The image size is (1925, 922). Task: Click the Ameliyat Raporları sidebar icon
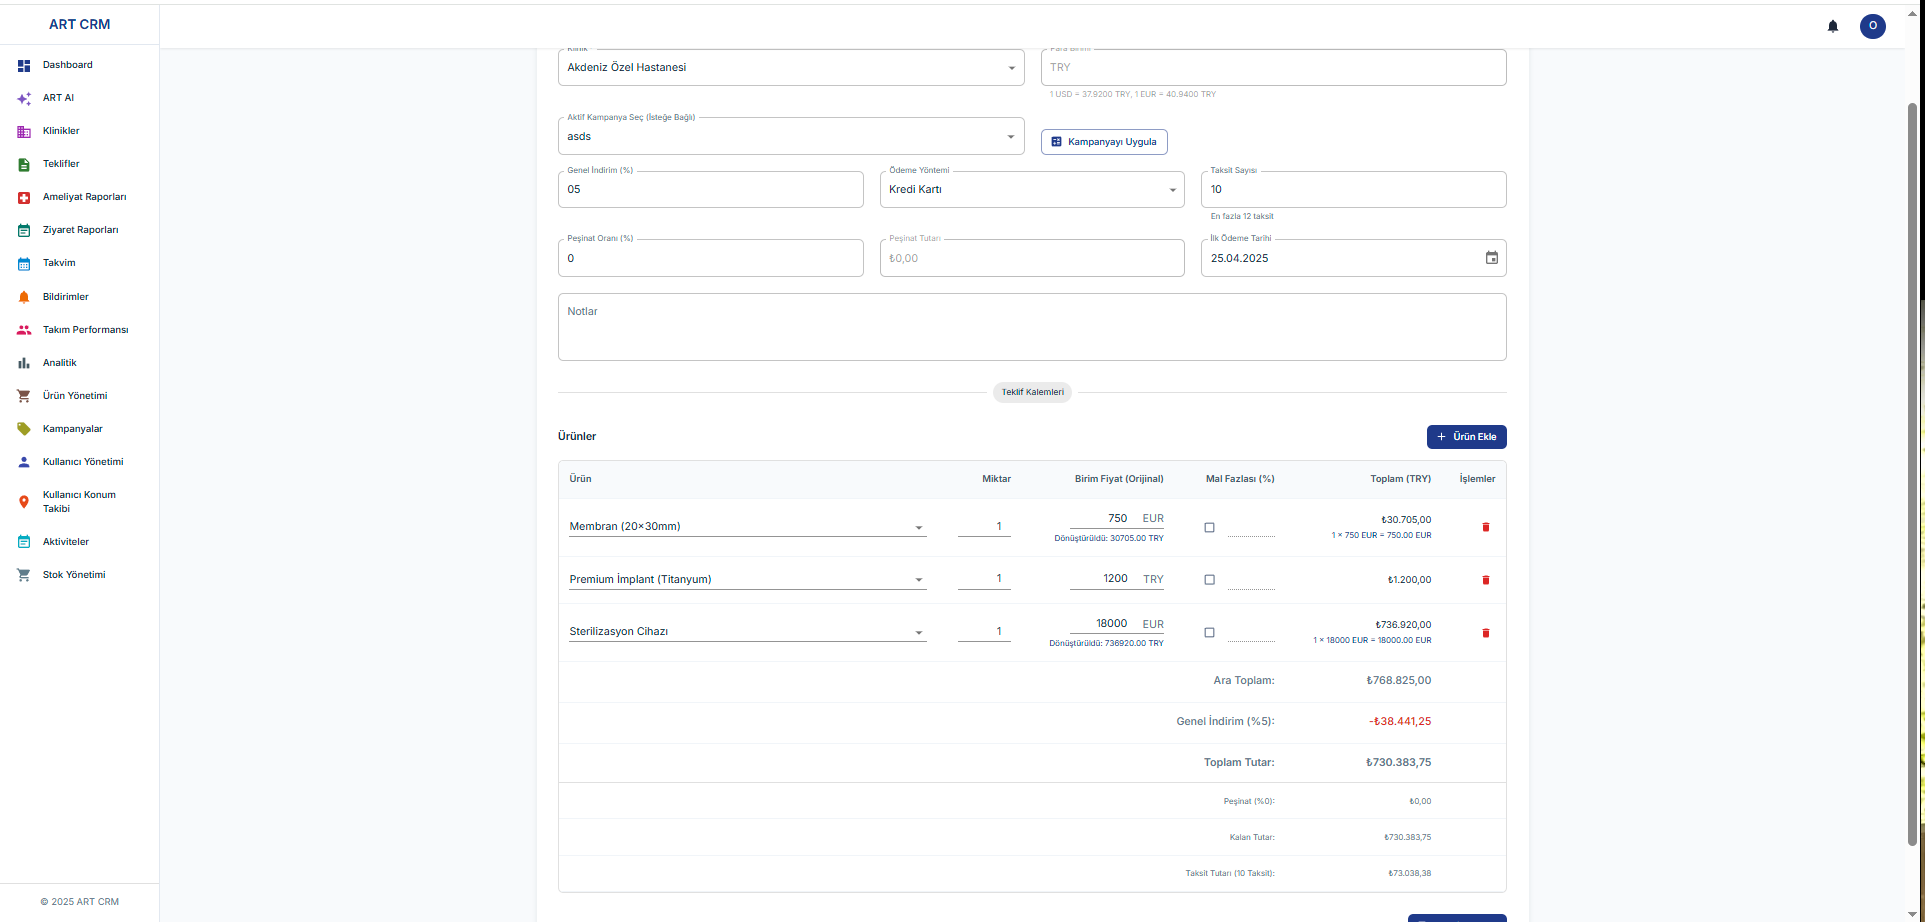tap(24, 198)
